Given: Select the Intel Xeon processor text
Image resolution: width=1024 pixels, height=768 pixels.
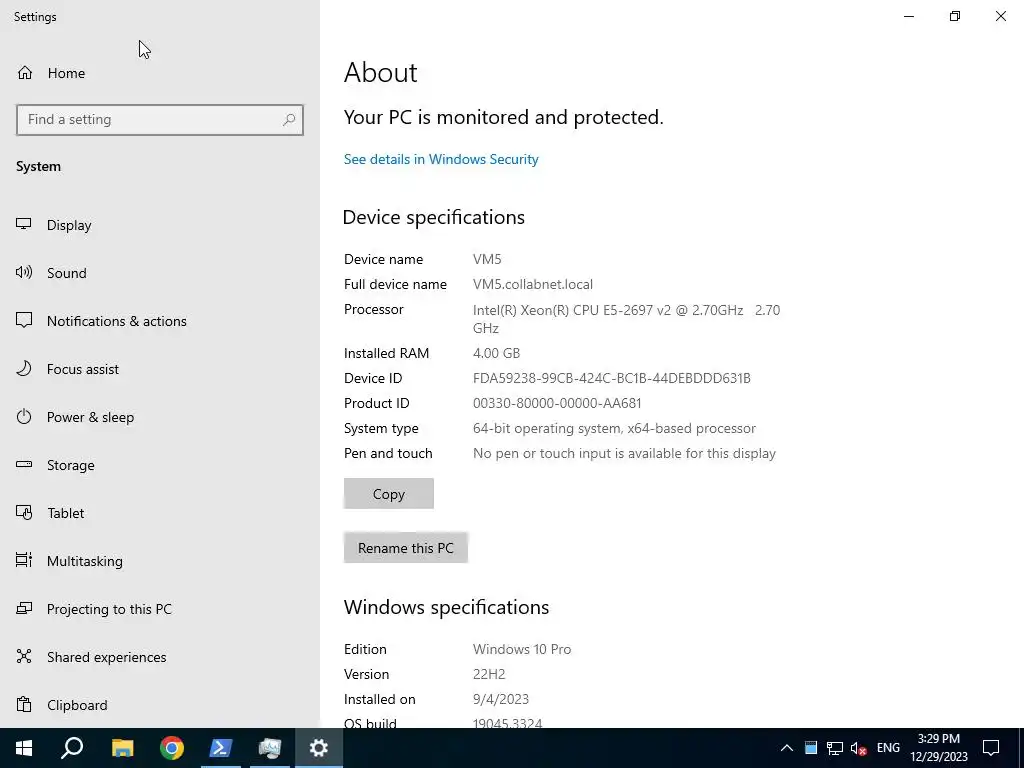Looking at the screenshot, I should 626,319.
